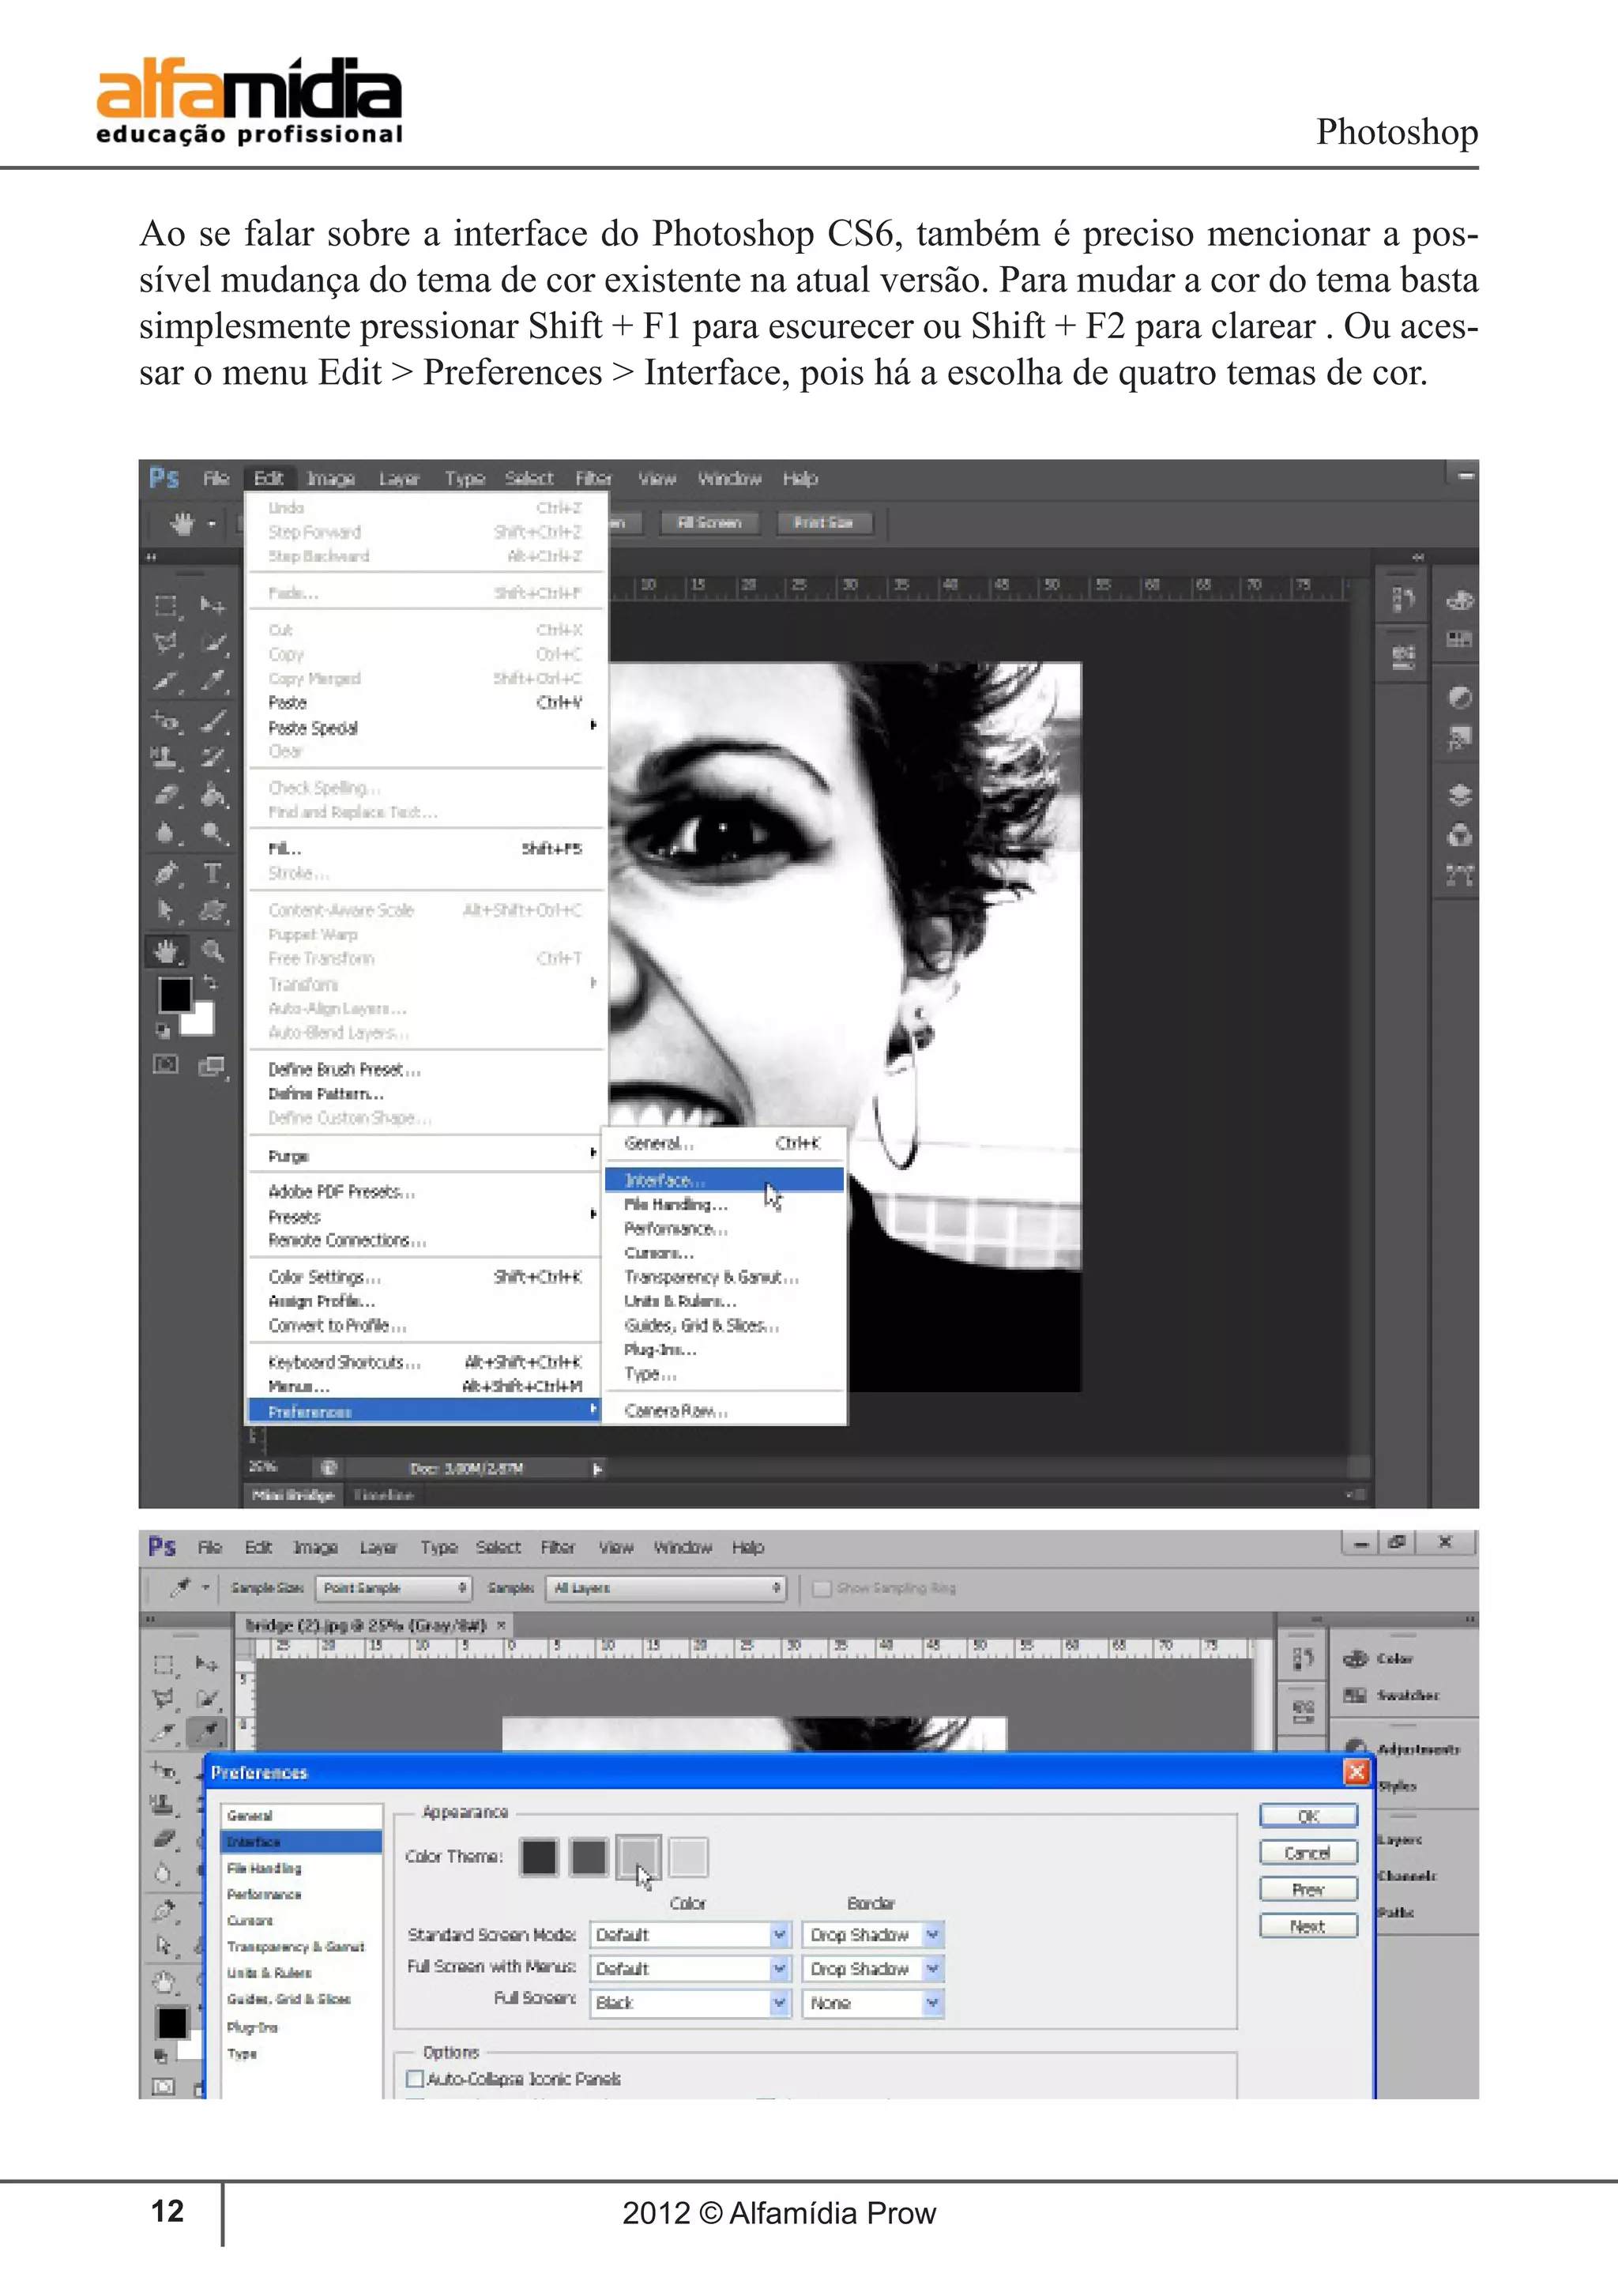
Task: Select the Pen tool in upper screenshot toolbox
Action: coord(166,873)
